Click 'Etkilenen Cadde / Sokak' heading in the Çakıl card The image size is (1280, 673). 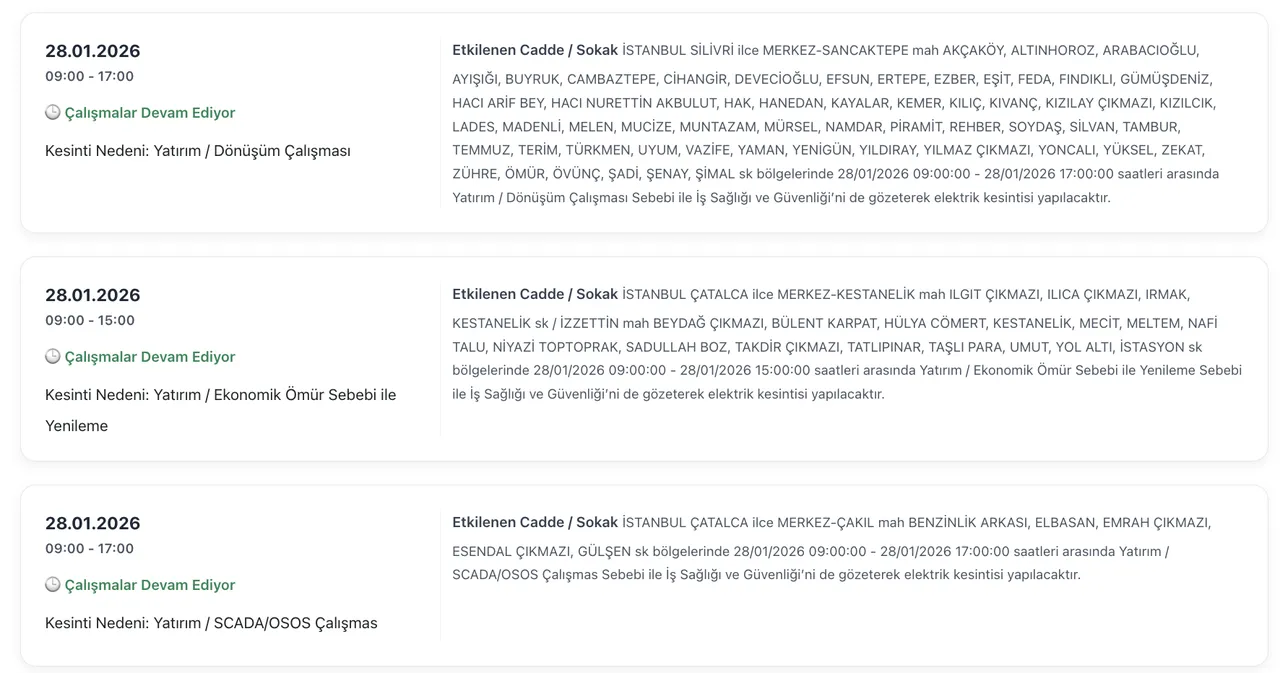535,522
